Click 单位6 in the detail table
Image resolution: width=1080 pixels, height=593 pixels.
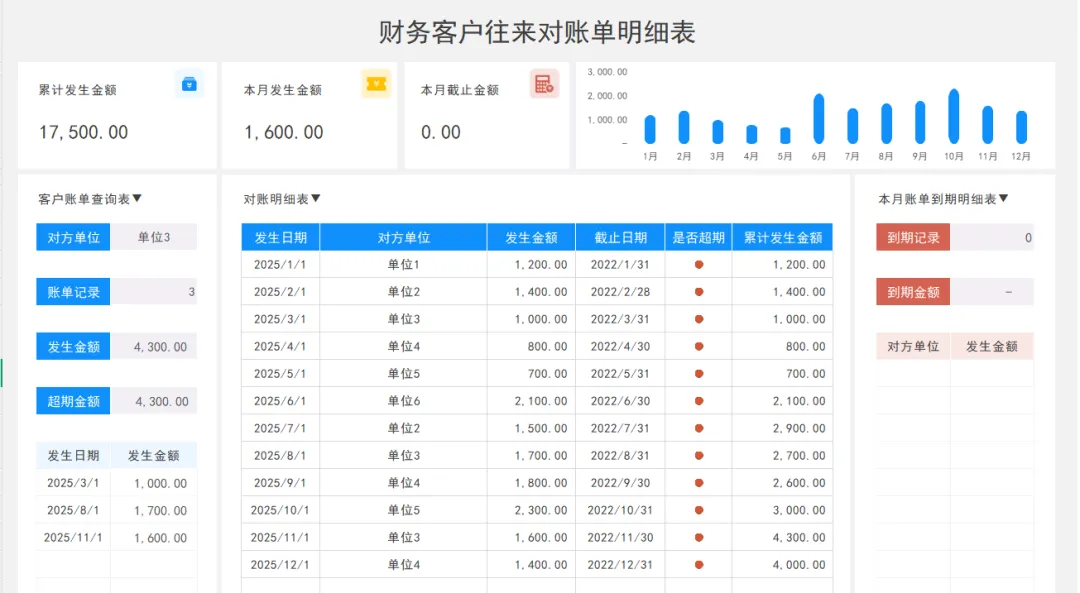click(x=404, y=401)
